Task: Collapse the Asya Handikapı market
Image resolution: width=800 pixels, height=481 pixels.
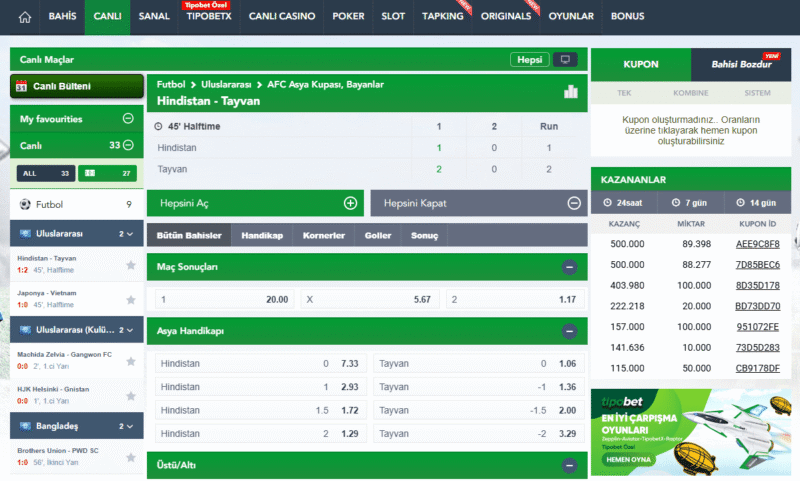Action: click(x=569, y=331)
